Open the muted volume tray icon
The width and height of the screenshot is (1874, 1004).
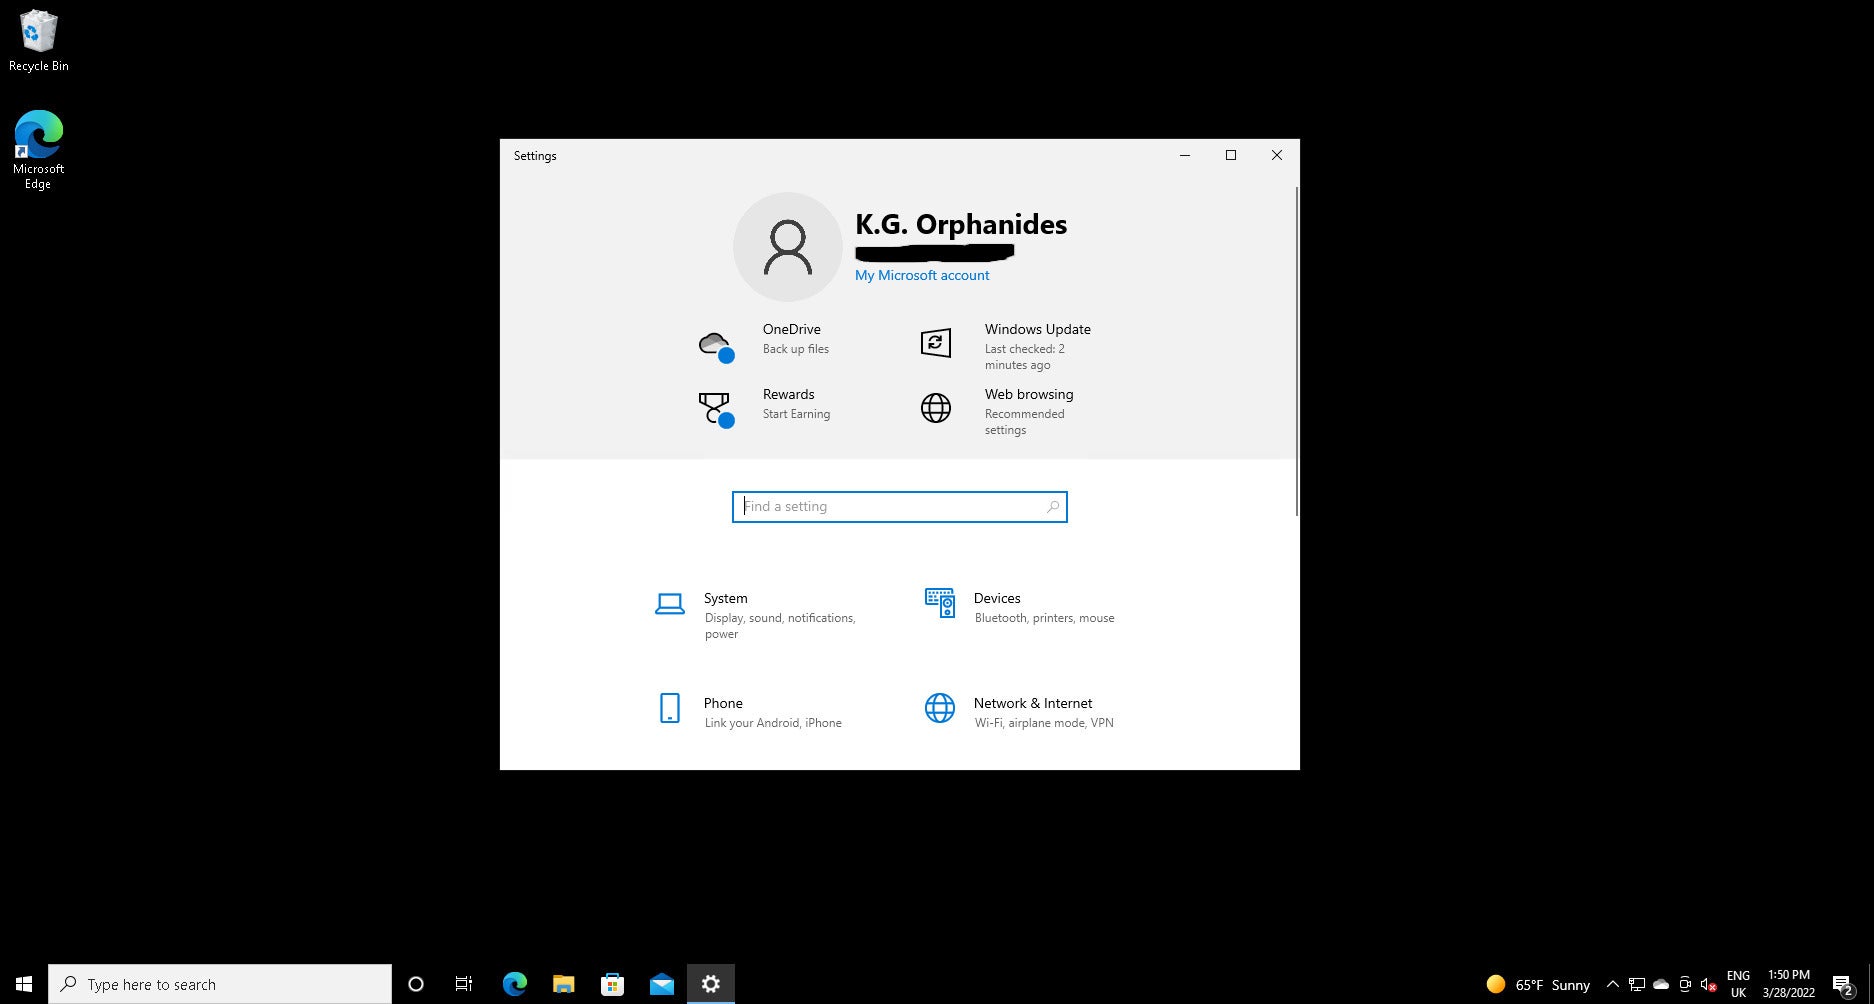[x=1708, y=984]
